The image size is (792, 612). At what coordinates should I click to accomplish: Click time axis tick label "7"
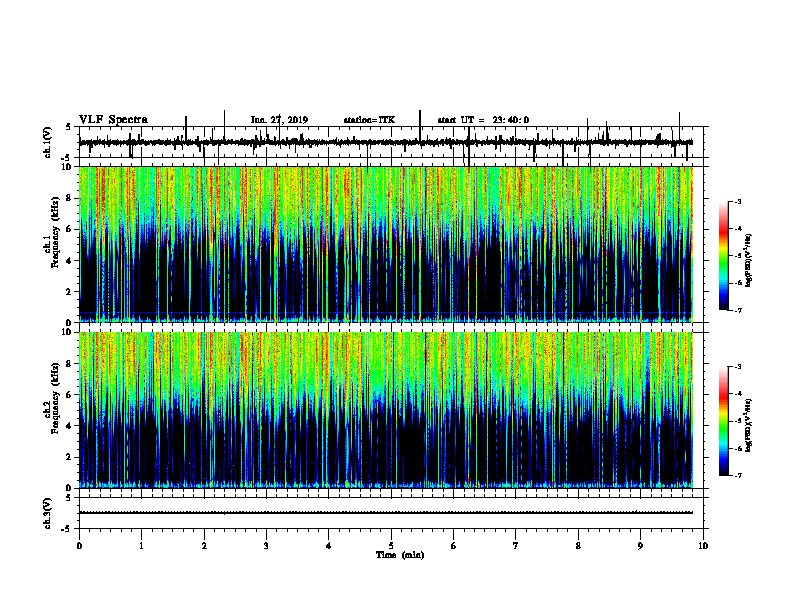pyautogui.click(x=516, y=546)
